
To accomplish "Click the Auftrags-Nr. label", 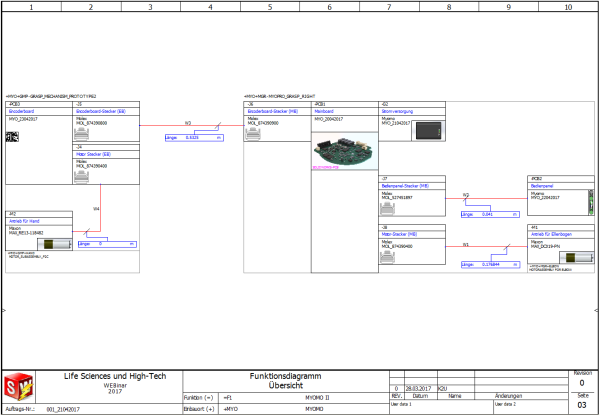I will point(19,409).
